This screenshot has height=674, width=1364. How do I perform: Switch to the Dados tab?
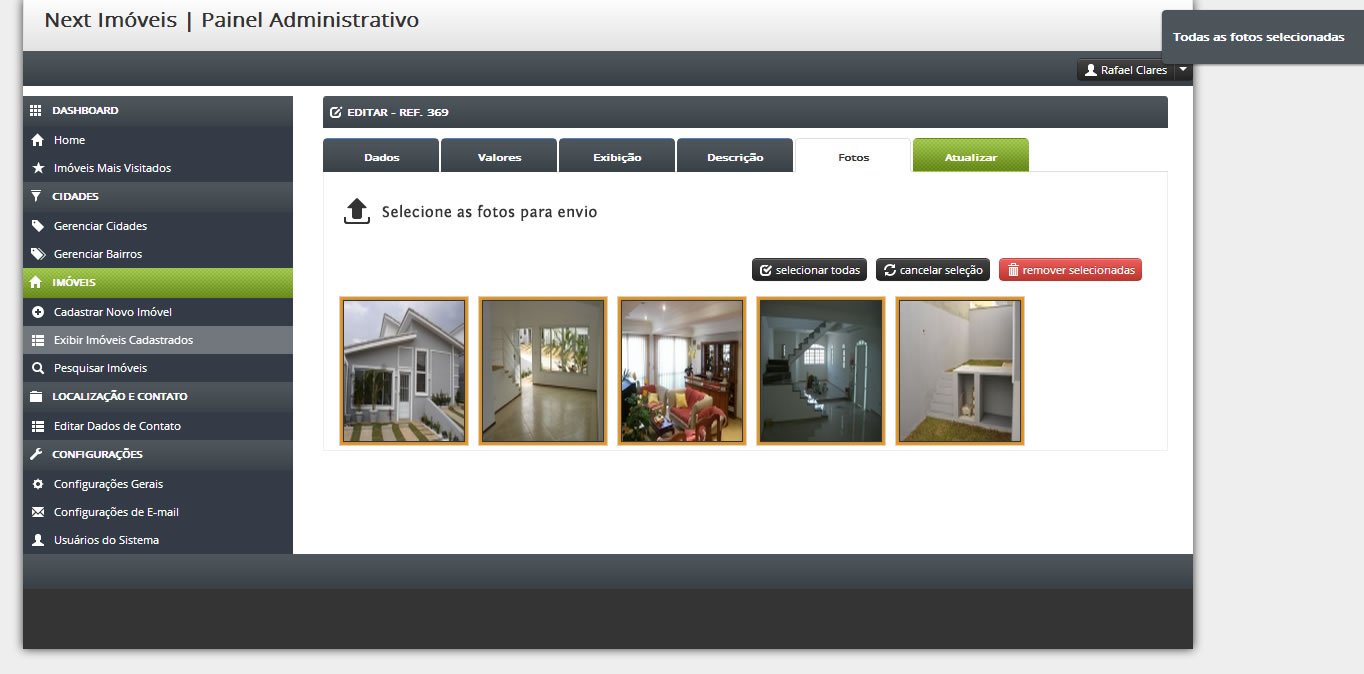pos(381,156)
